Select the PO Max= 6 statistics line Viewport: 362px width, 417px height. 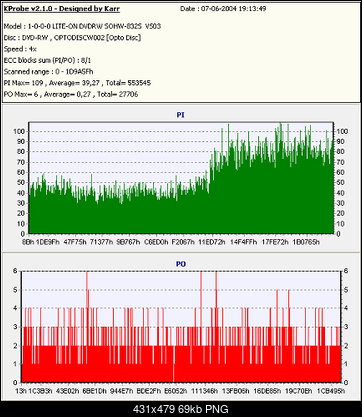coord(71,94)
